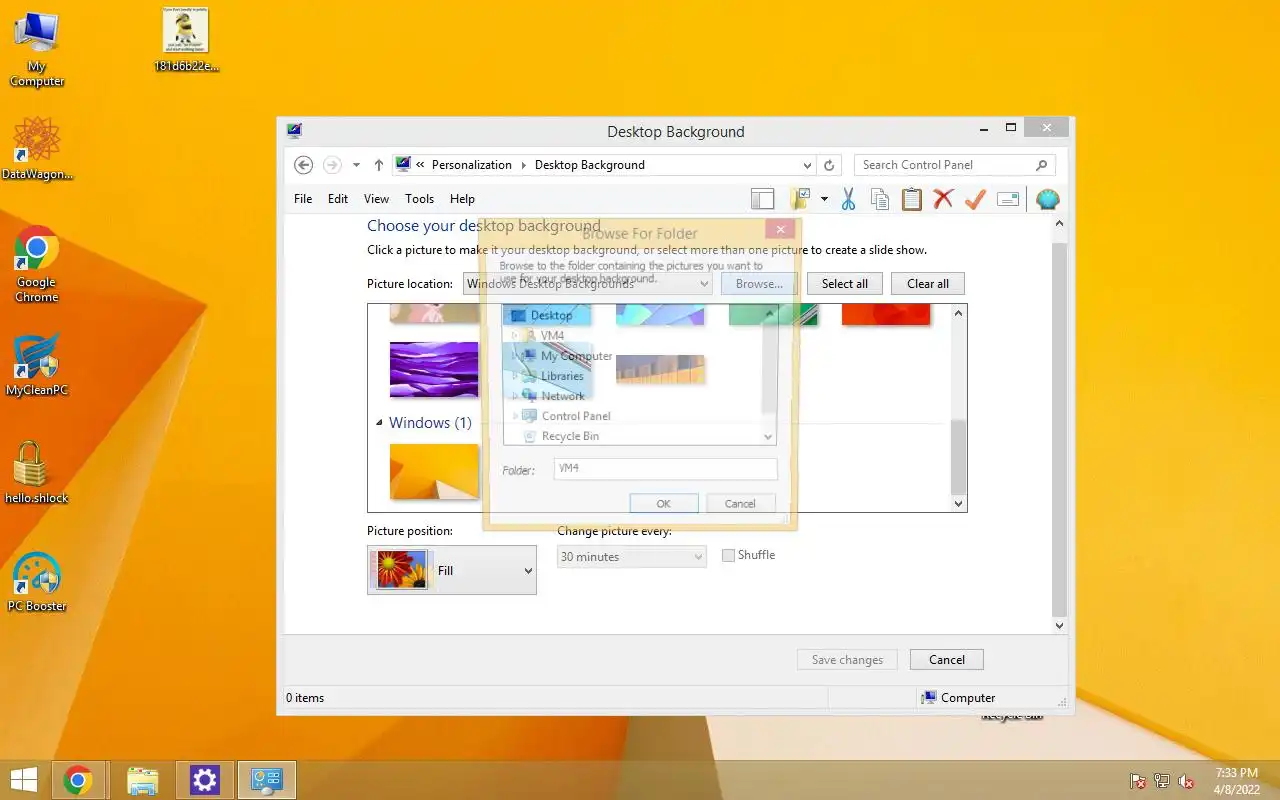Collapse the Windows (1) group triangle
The image size is (1280, 800).
379,423
